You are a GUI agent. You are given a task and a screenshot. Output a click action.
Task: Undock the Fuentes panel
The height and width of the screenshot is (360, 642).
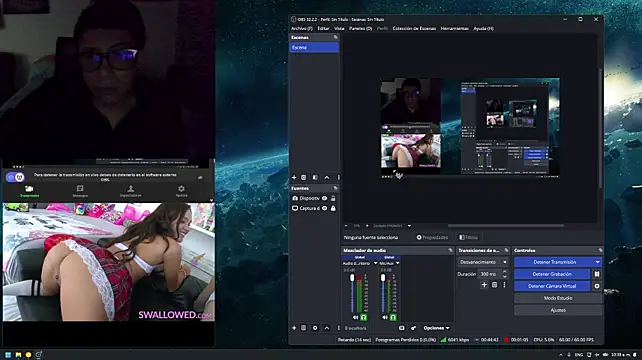(336, 188)
